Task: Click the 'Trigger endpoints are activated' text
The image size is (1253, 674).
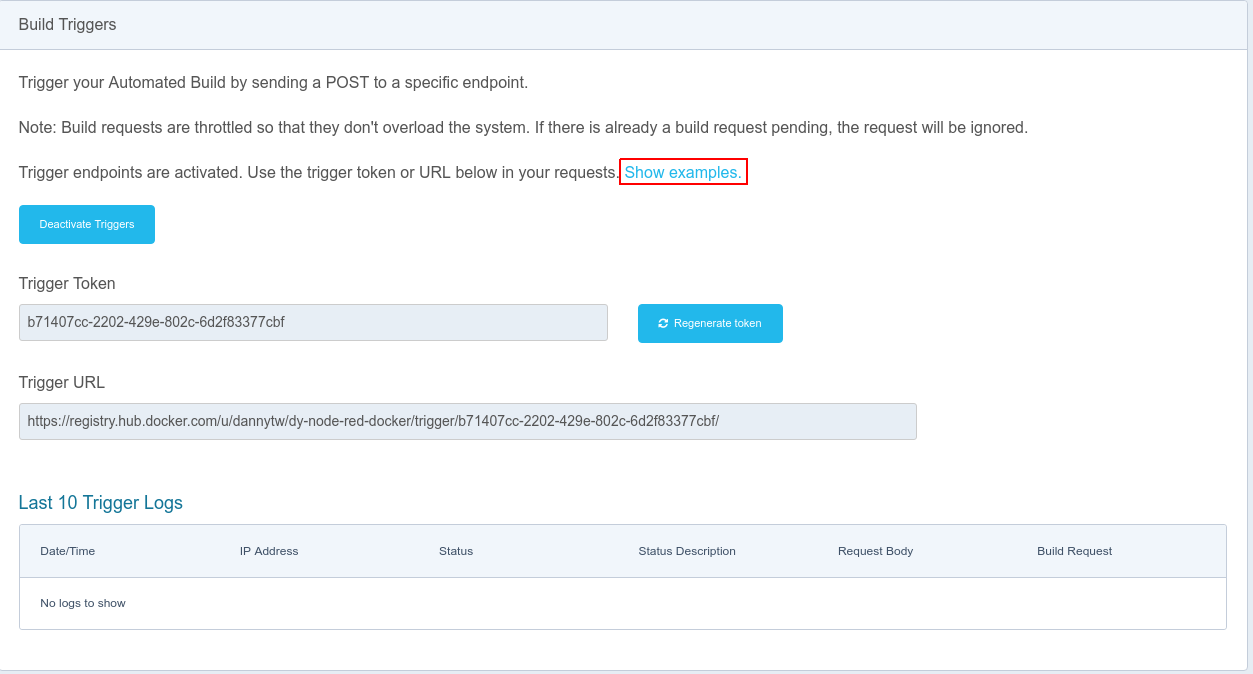Action: tap(318, 173)
